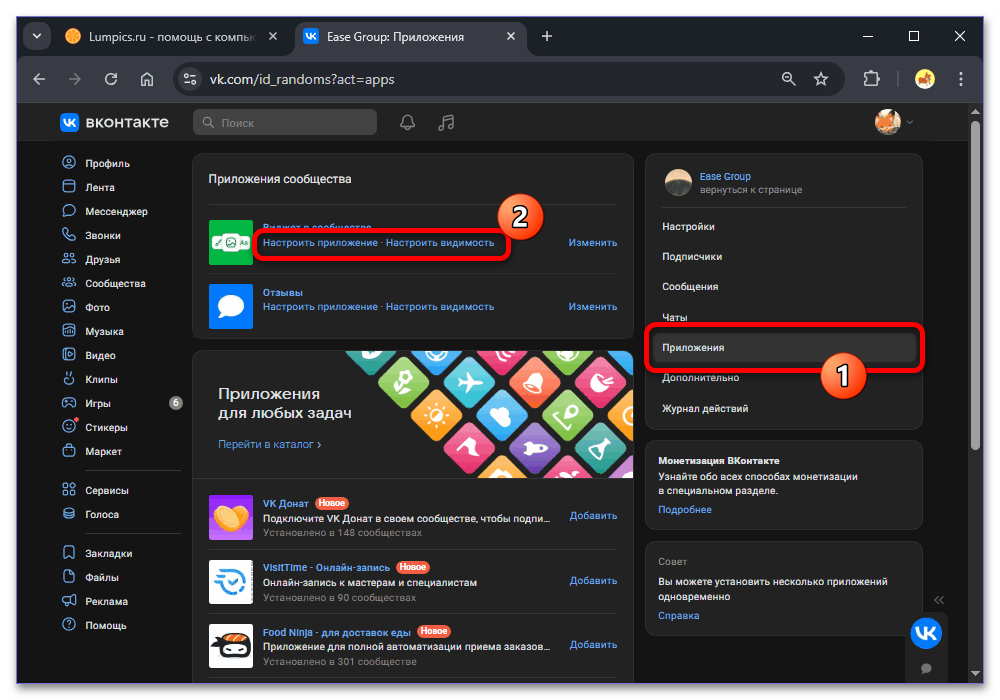Click Настроить приложение for the widget app

click(320, 242)
